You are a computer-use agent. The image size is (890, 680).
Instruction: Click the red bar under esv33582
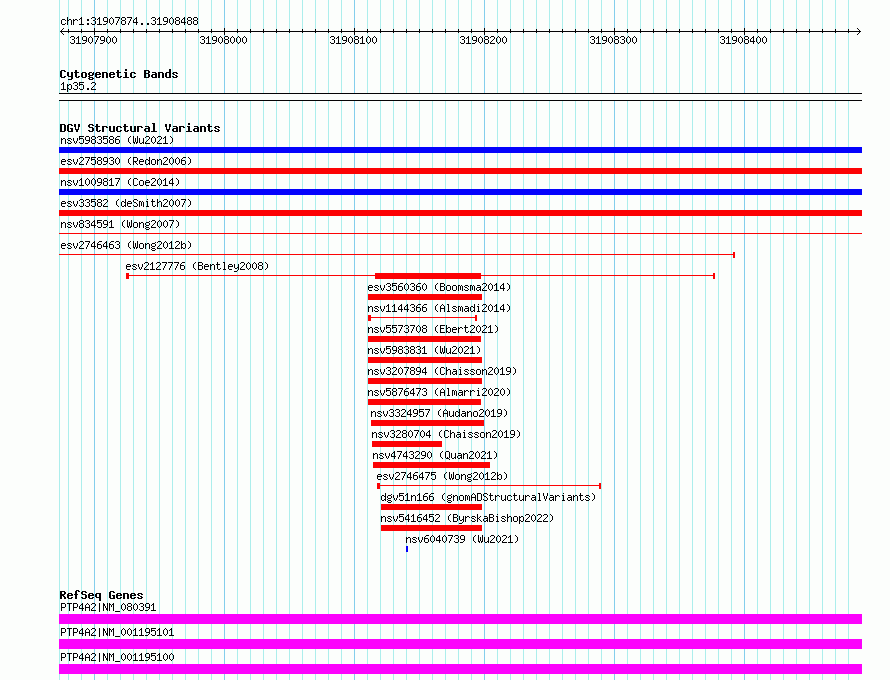[460, 213]
